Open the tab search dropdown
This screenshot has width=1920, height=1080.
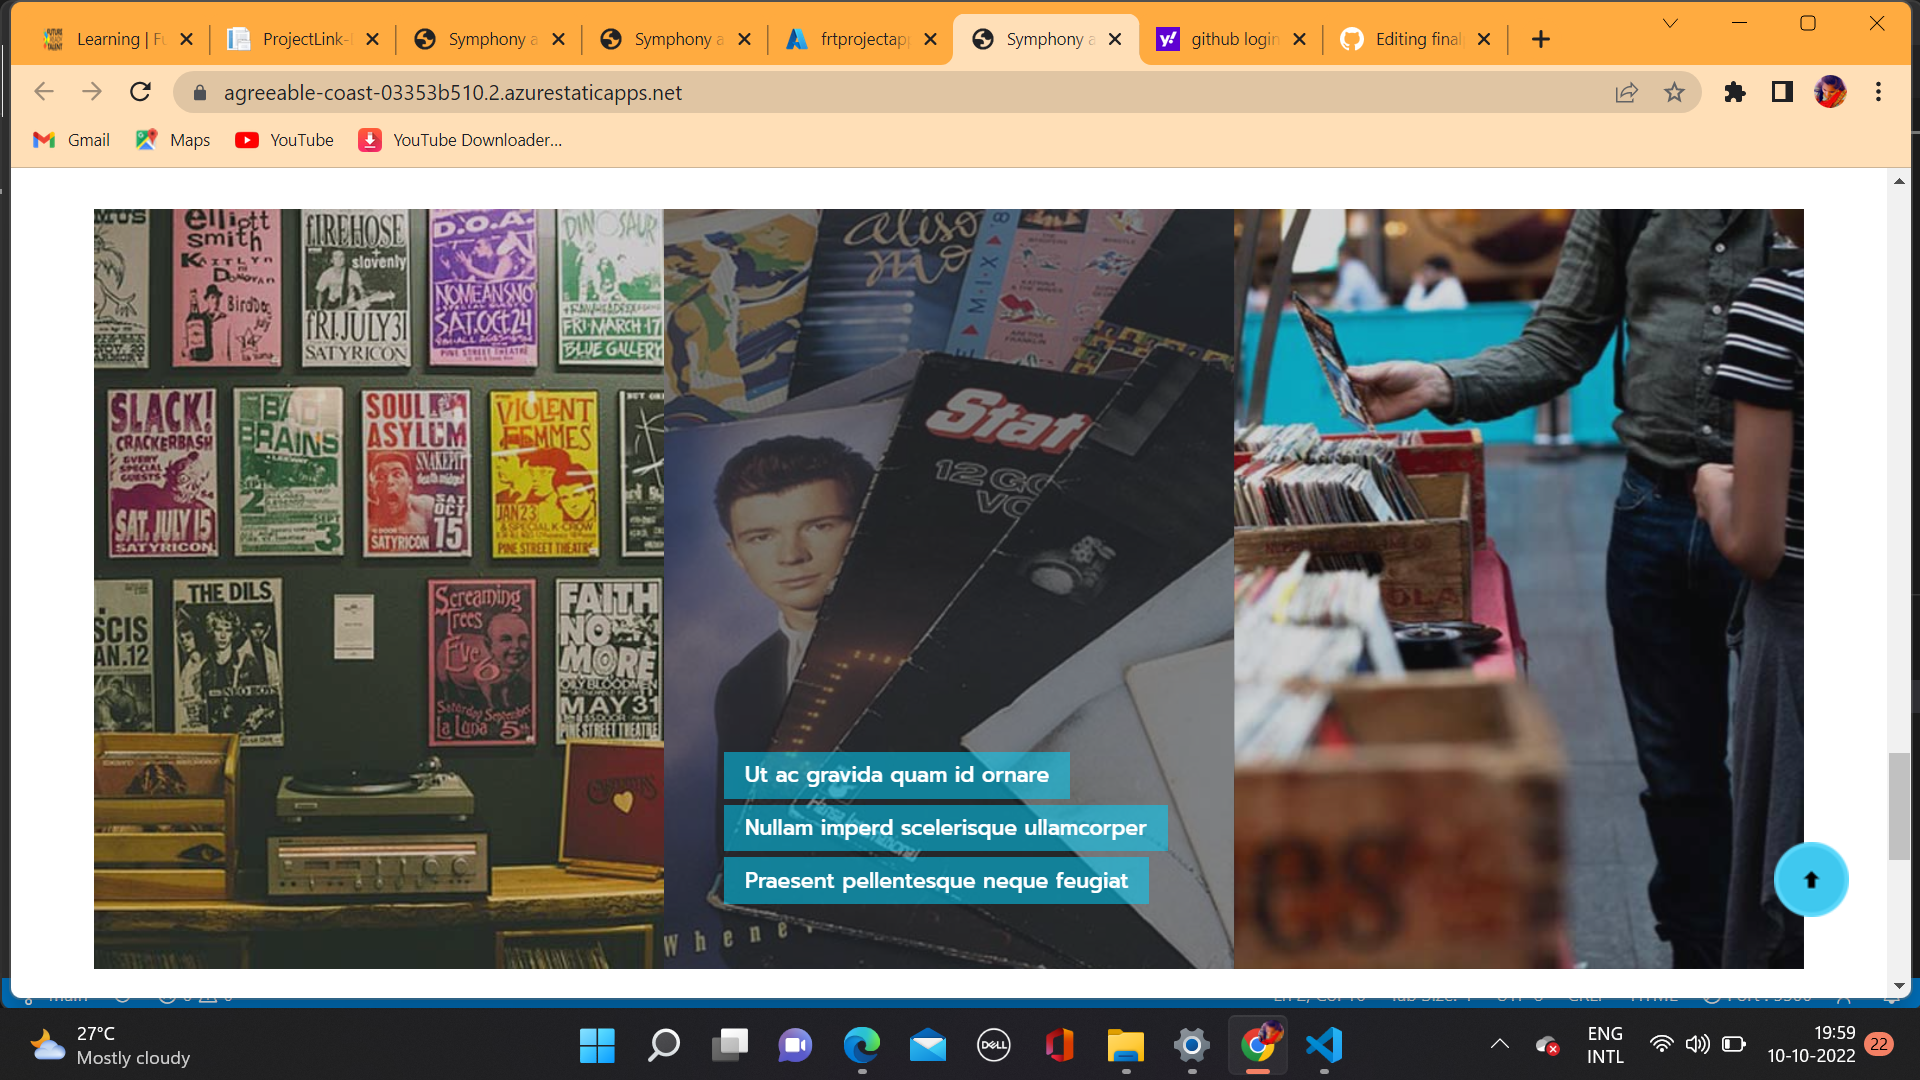1670,23
